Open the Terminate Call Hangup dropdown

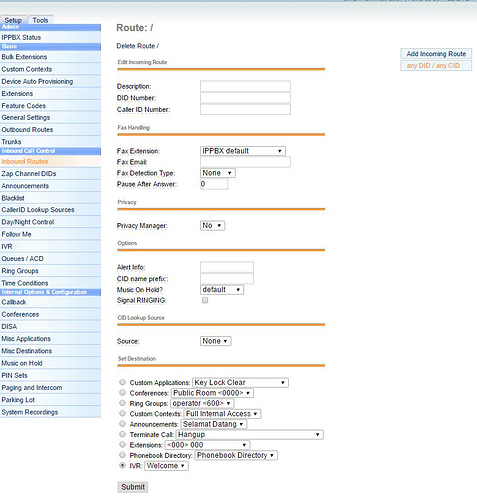(249, 435)
